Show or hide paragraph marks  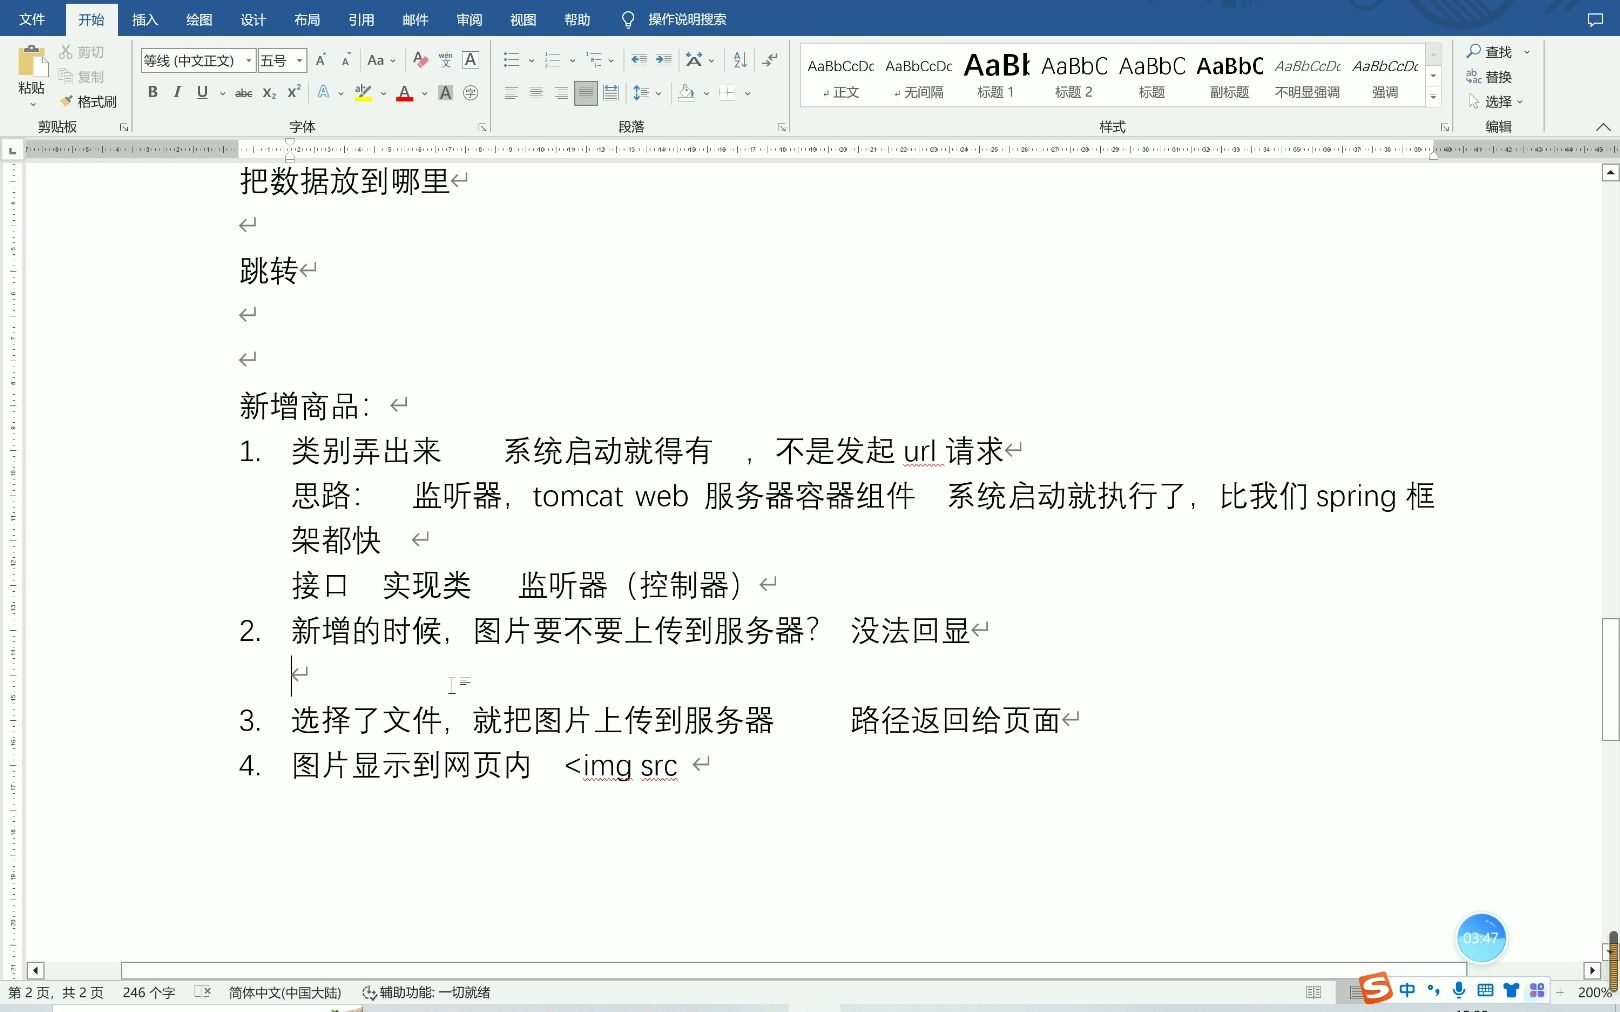click(x=769, y=60)
